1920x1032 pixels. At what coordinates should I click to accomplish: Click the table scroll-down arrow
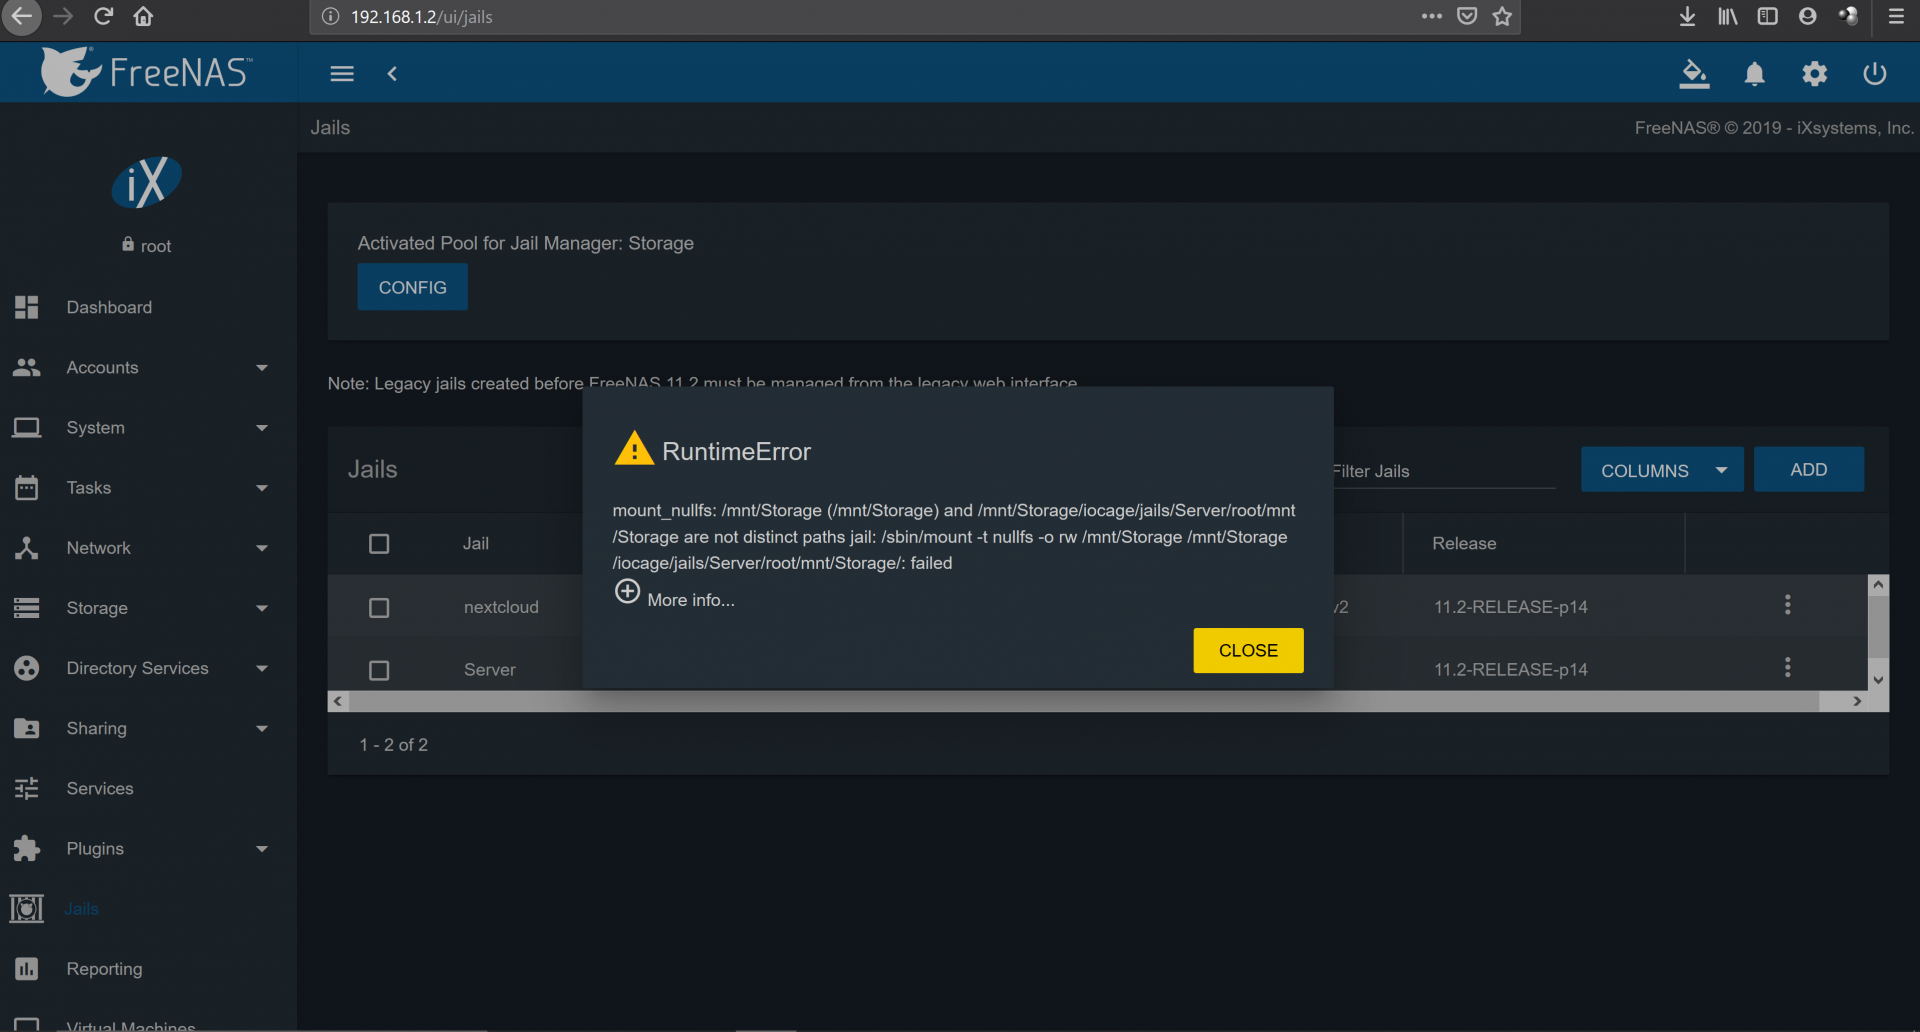click(1878, 680)
